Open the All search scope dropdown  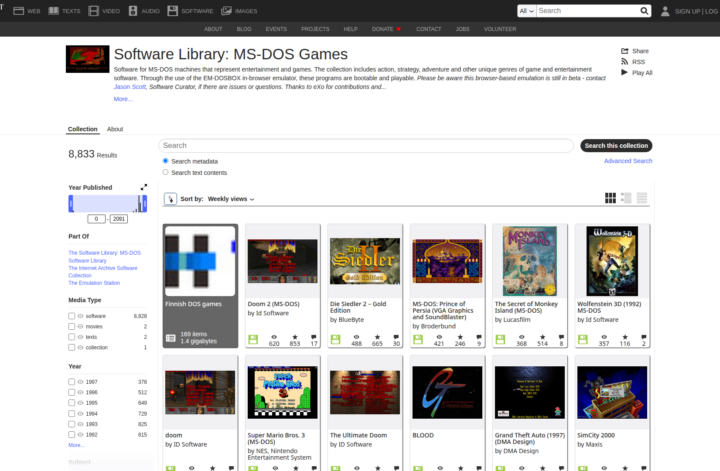tap(526, 11)
